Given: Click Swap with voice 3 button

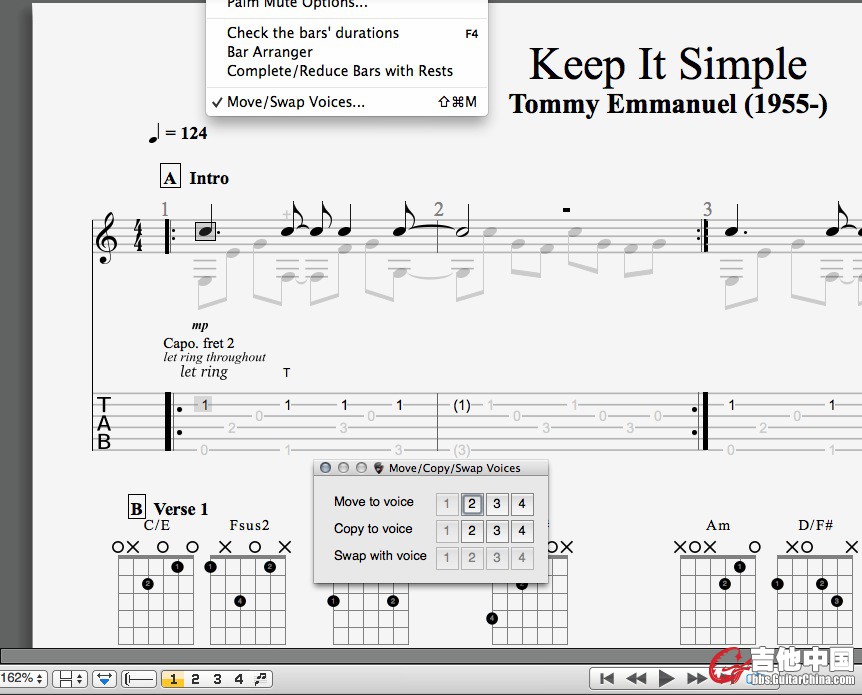Looking at the screenshot, I should 497,558.
